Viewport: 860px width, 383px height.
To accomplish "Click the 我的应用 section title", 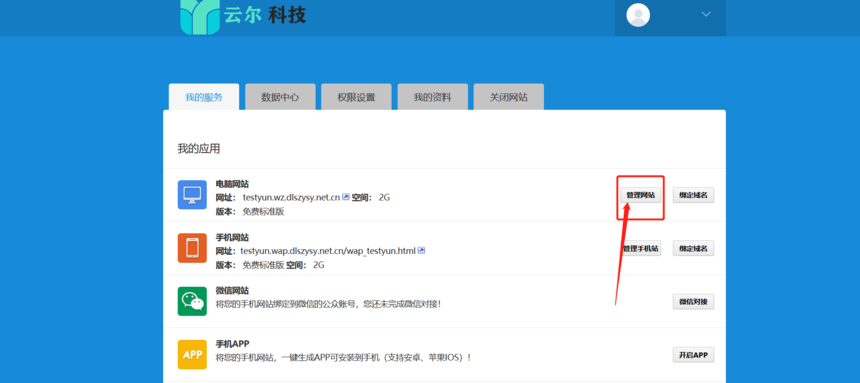I will [x=199, y=149].
